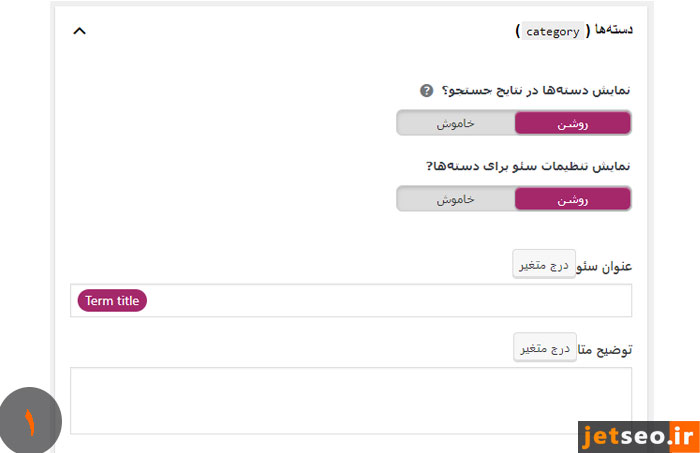The width and height of the screenshot is (700, 453).
Task: Switch search results display to خاموش
Action: pos(455,123)
